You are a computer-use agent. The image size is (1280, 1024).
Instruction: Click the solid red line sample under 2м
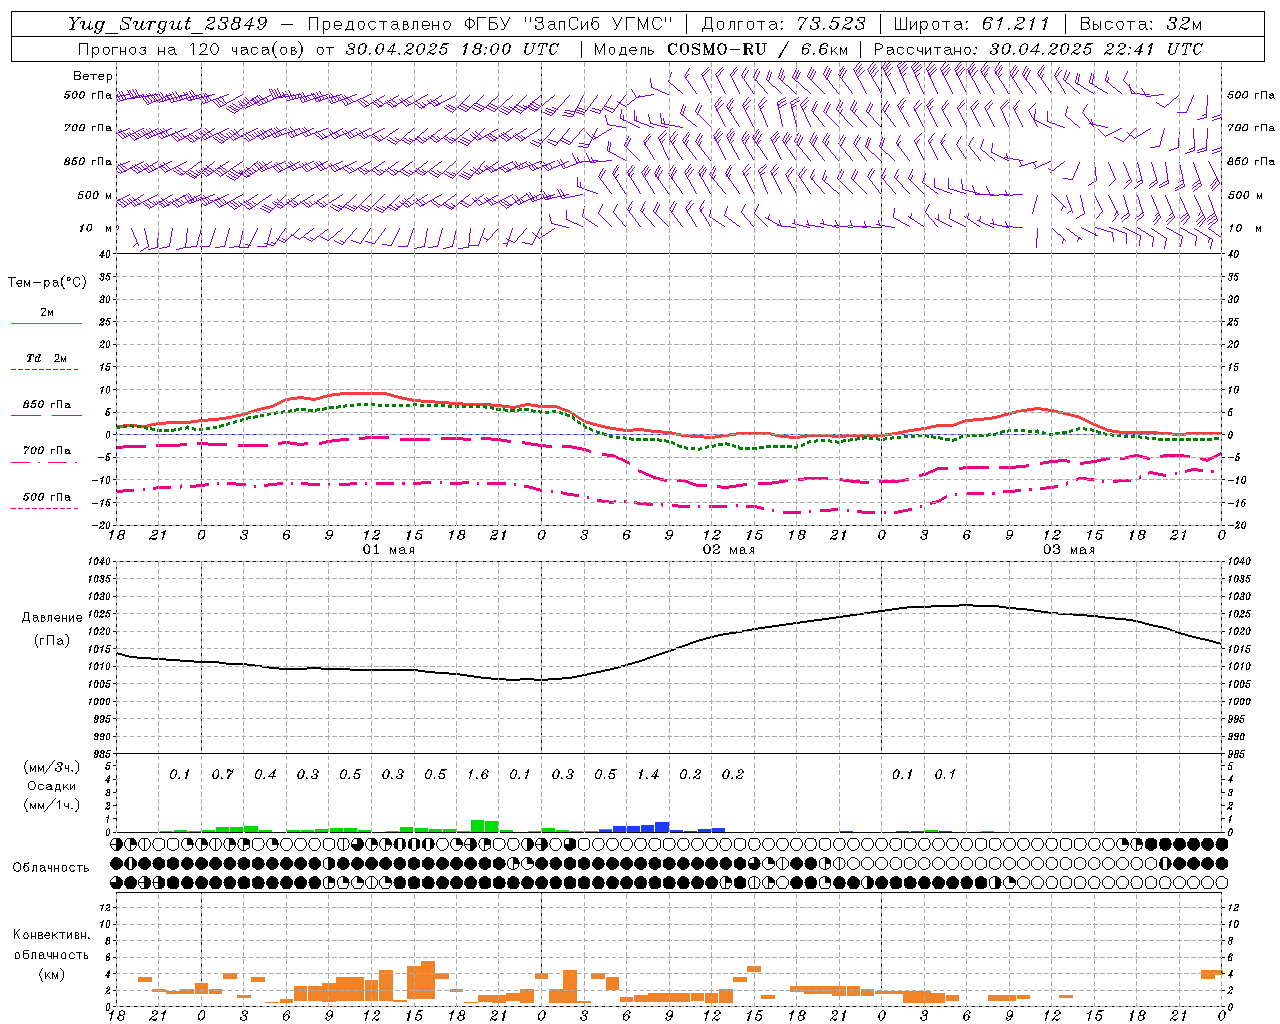pyautogui.click(x=46, y=324)
